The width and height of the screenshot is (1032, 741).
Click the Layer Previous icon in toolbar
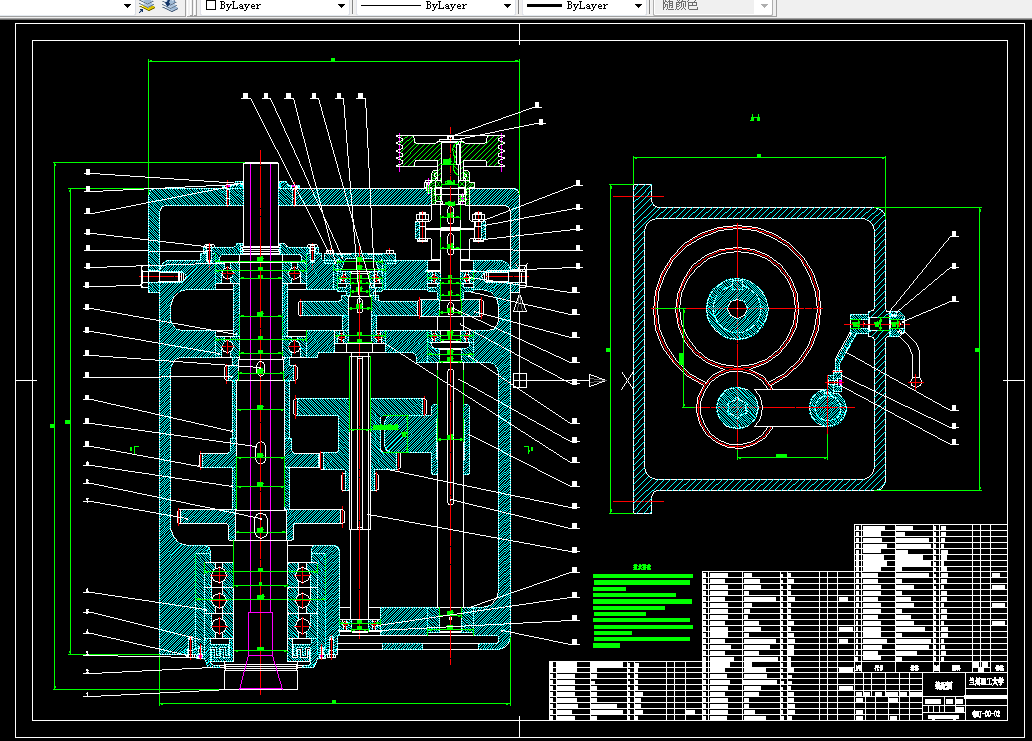point(170,6)
